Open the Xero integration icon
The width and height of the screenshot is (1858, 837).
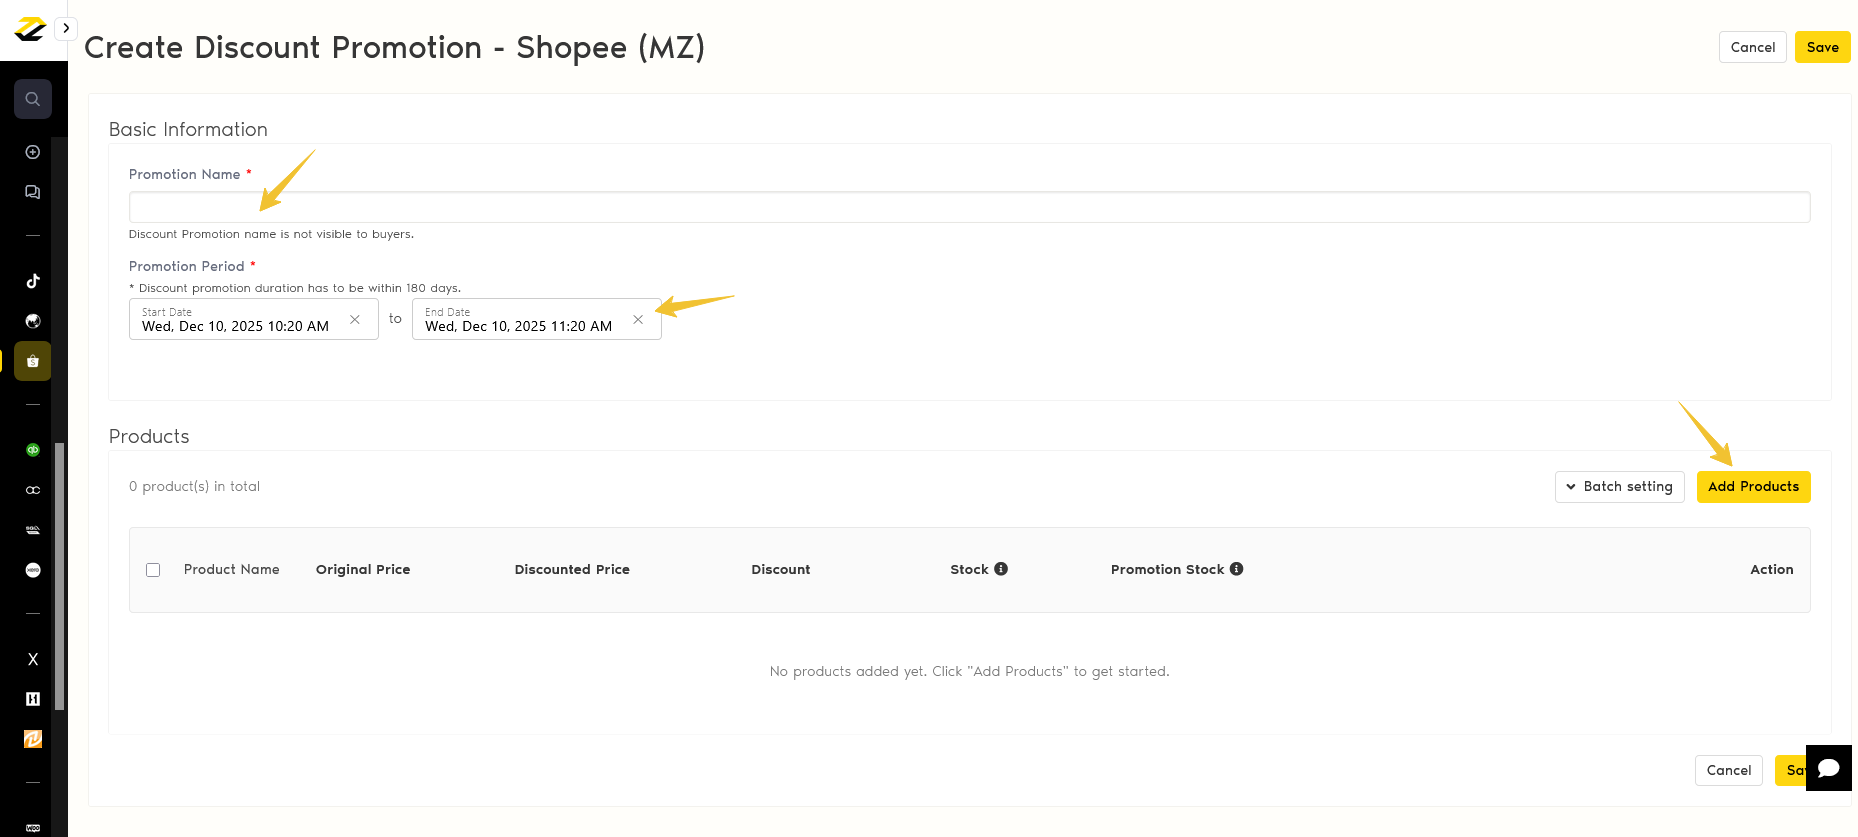33,570
